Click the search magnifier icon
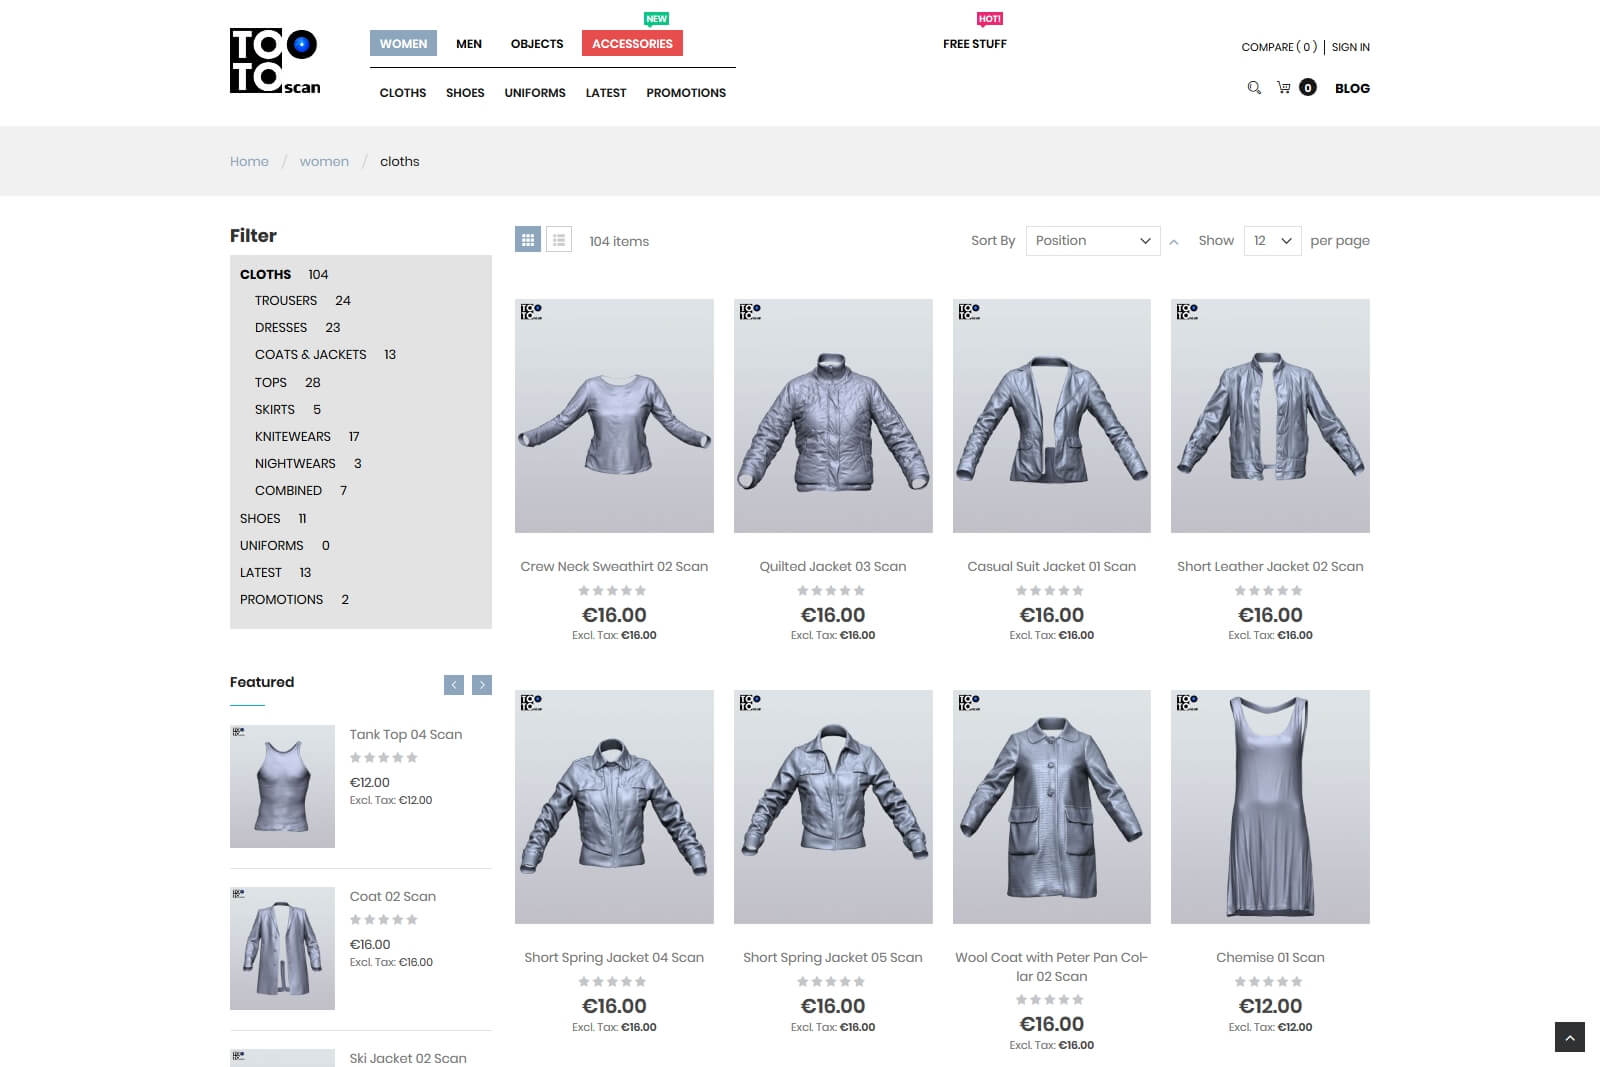This screenshot has width=1600, height=1067. coord(1254,88)
